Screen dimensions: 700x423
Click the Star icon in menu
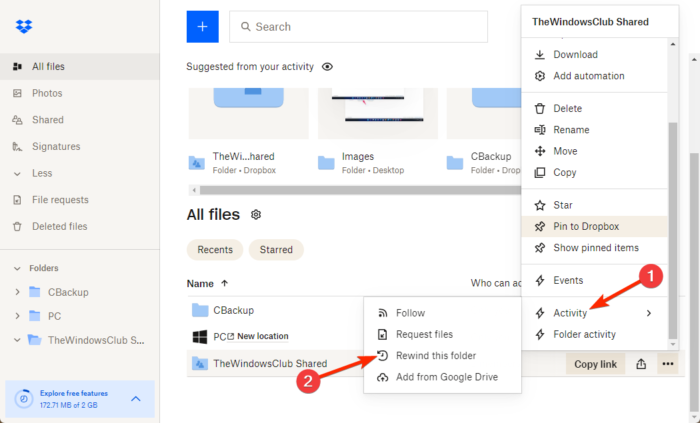[x=540, y=205]
